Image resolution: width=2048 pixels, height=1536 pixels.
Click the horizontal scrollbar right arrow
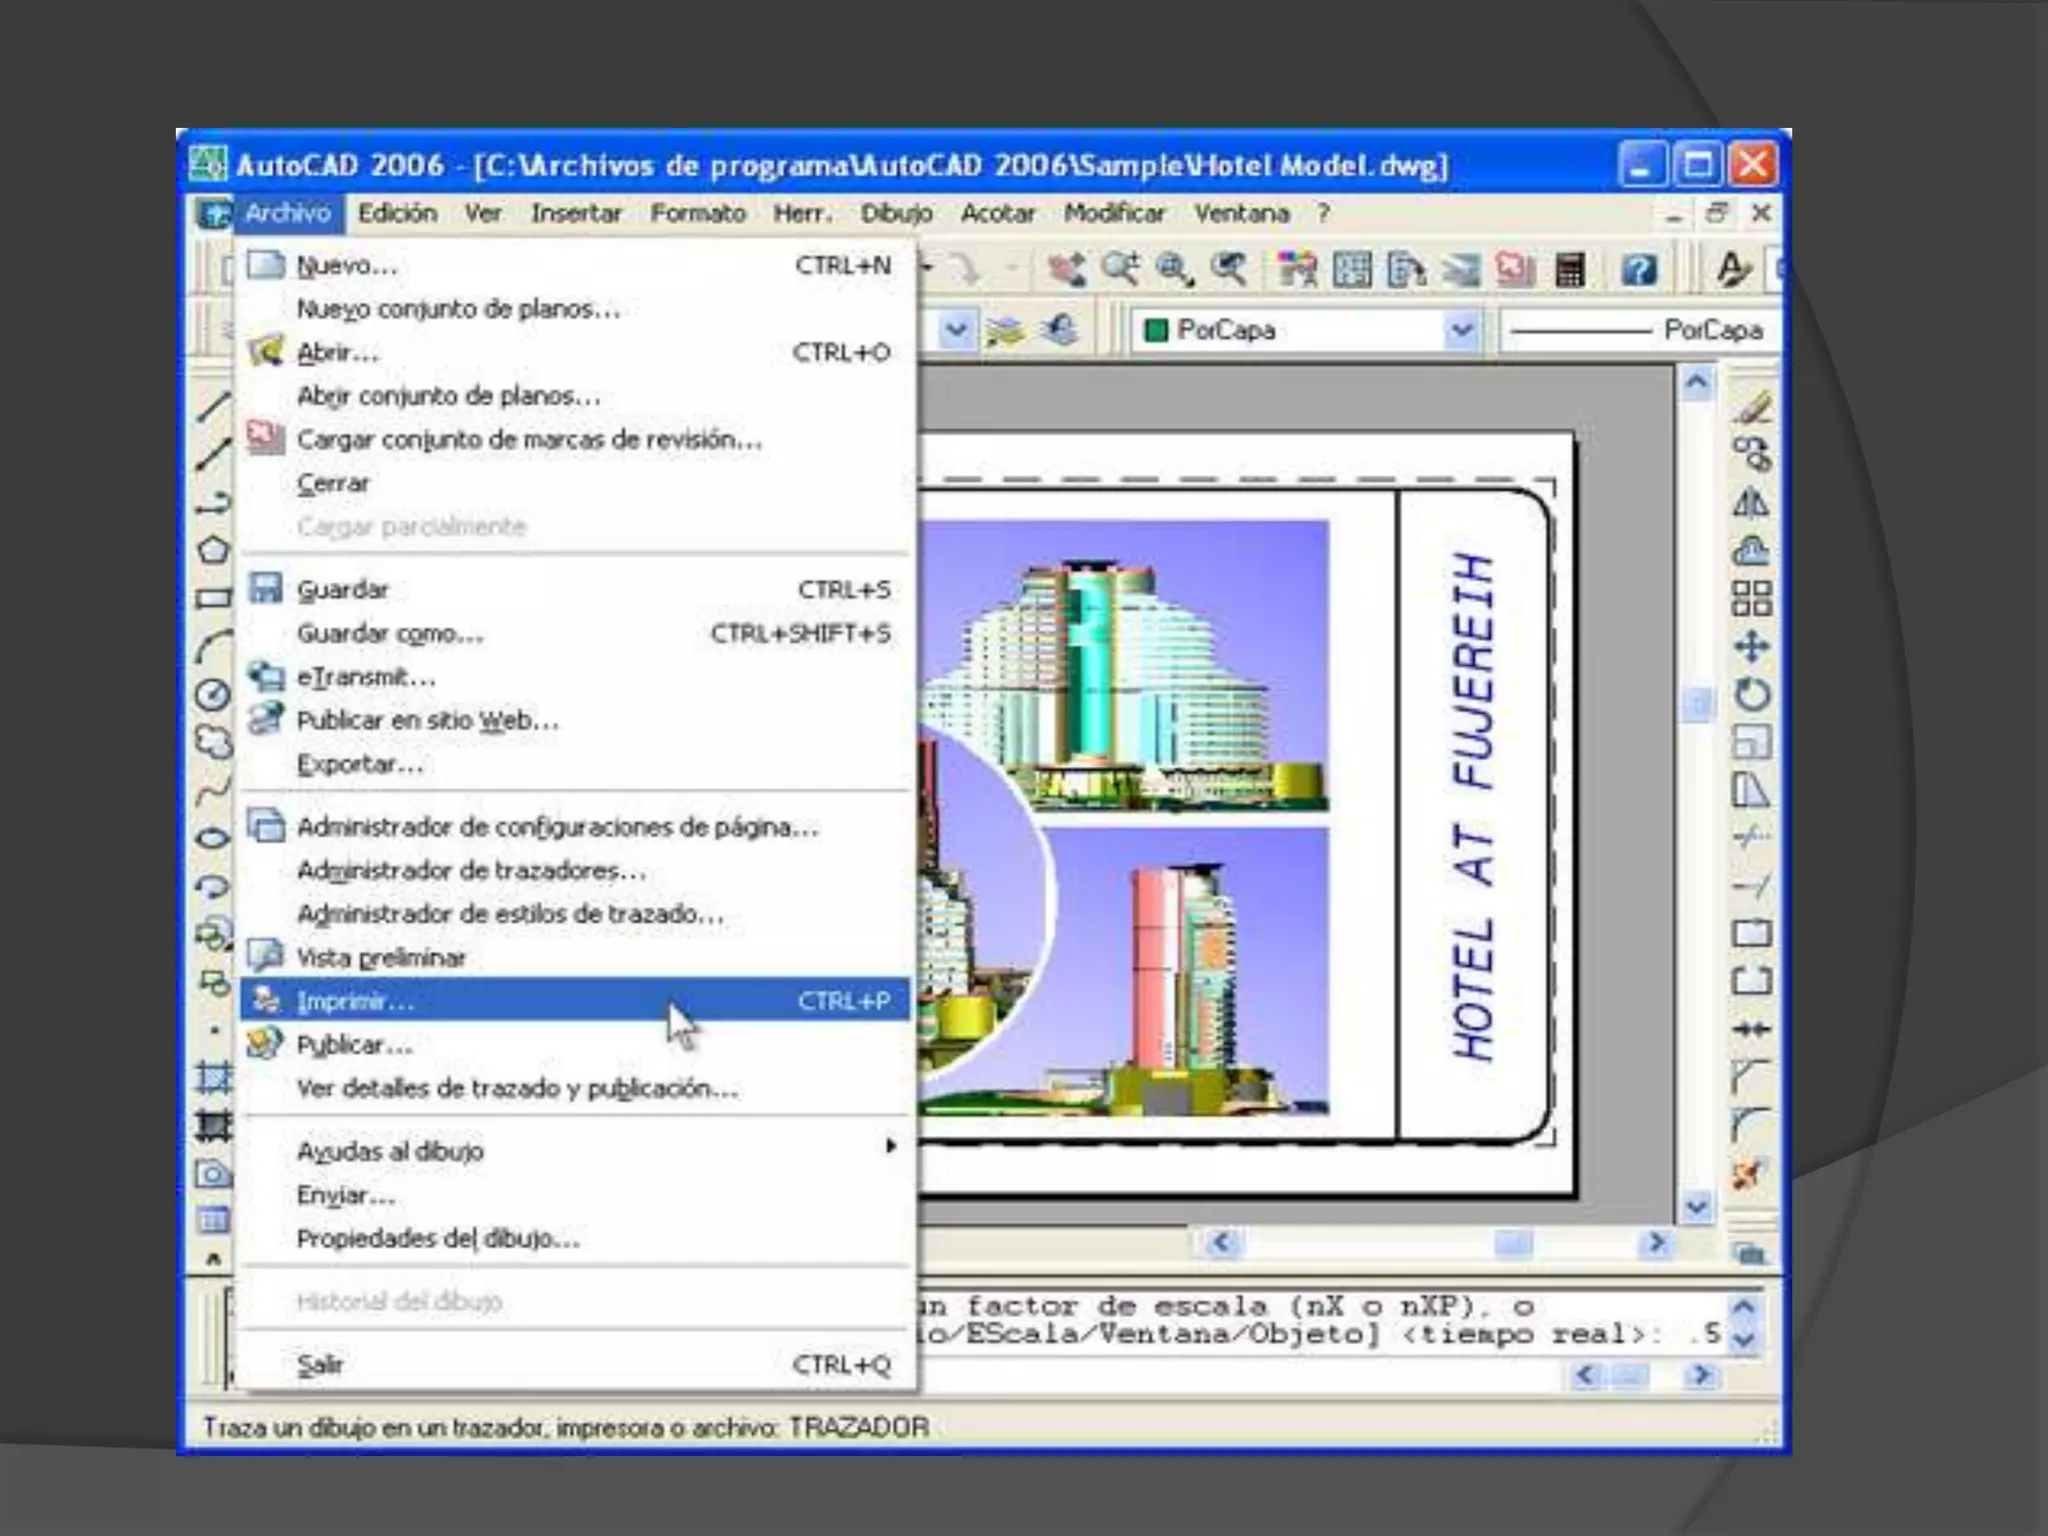(1656, 1243)
